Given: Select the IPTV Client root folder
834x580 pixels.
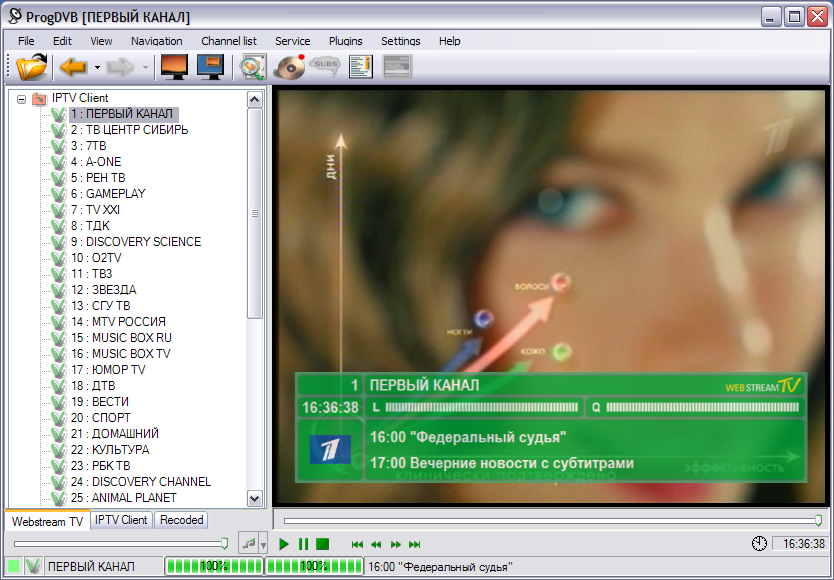Looking at the screenshot, I should coord(80,98).
